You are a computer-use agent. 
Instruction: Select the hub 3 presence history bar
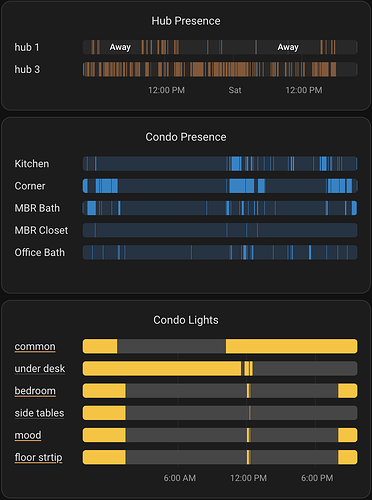(x=220, y=69)
